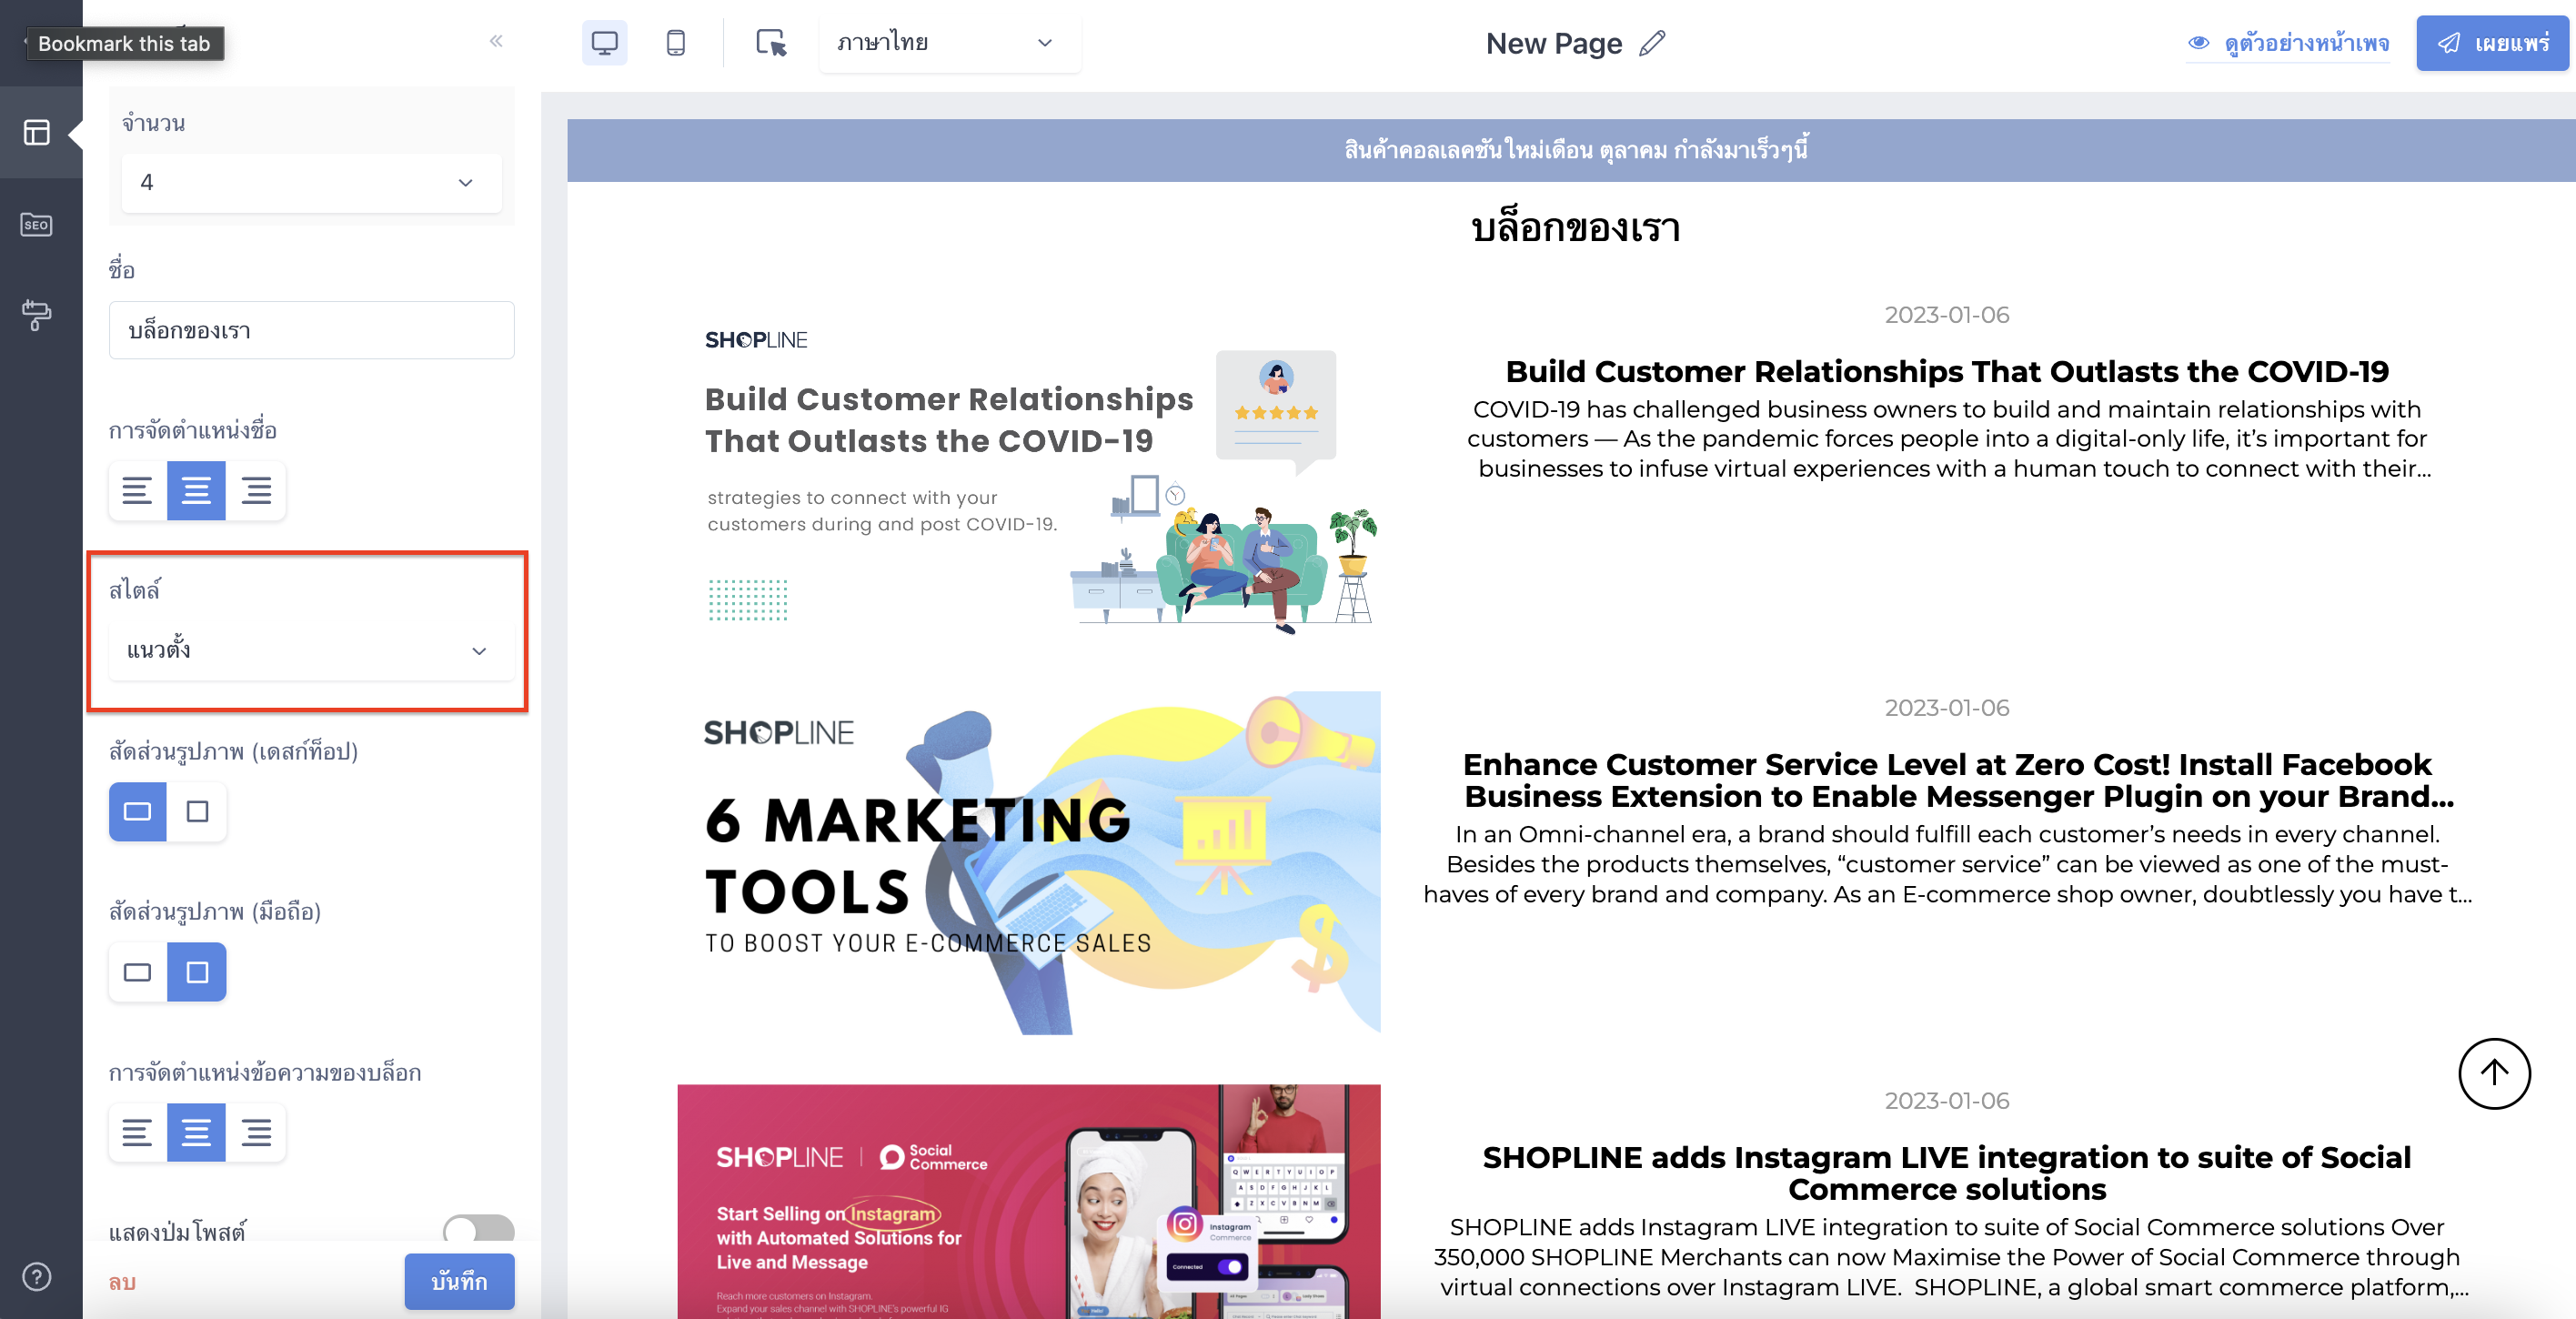Click the date above the COVID-19 post
Viewport: 2576px width, 1319px height.
click(1947, 315)
